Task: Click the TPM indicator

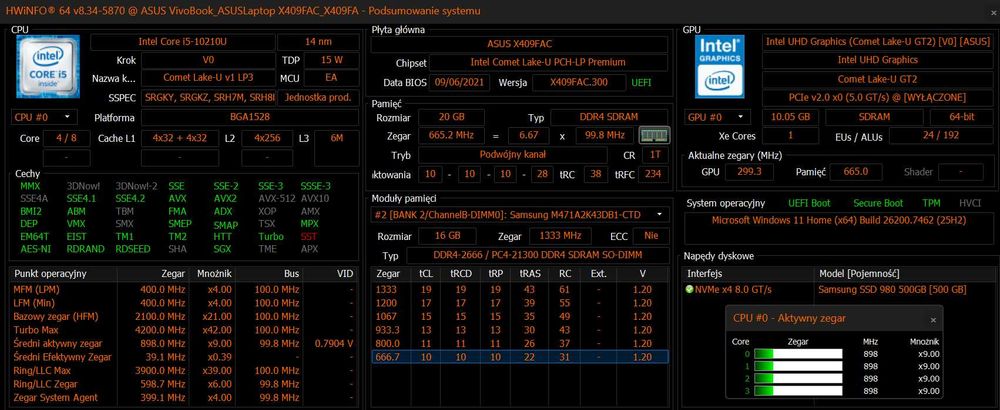Action: click(931, 203)
